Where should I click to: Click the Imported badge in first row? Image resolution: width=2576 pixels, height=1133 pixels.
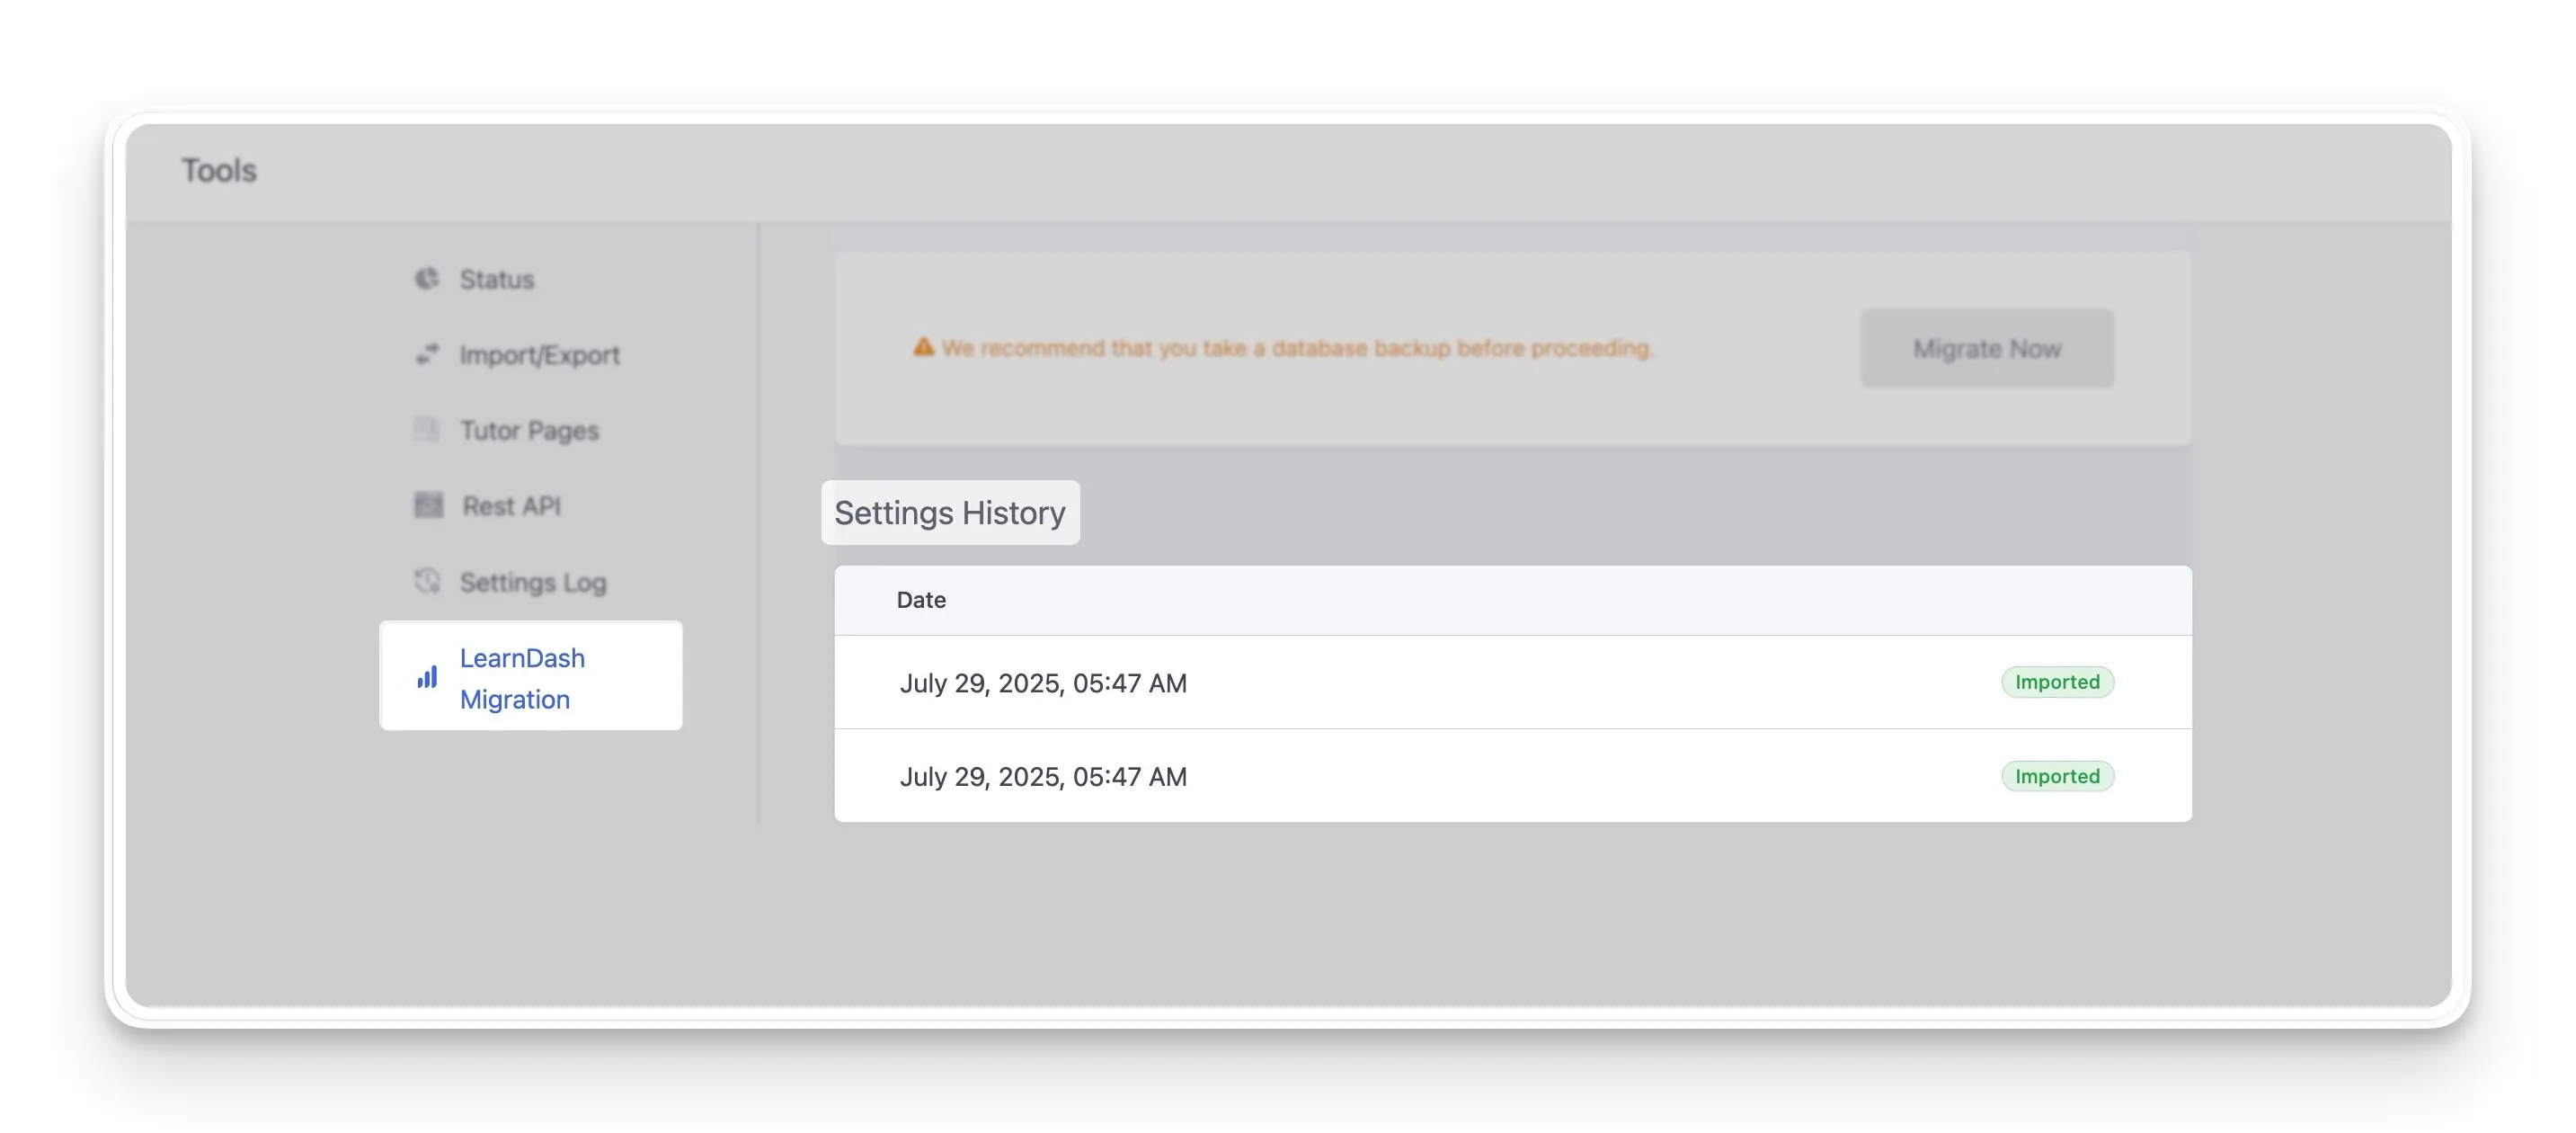(x=2057, y=682)
